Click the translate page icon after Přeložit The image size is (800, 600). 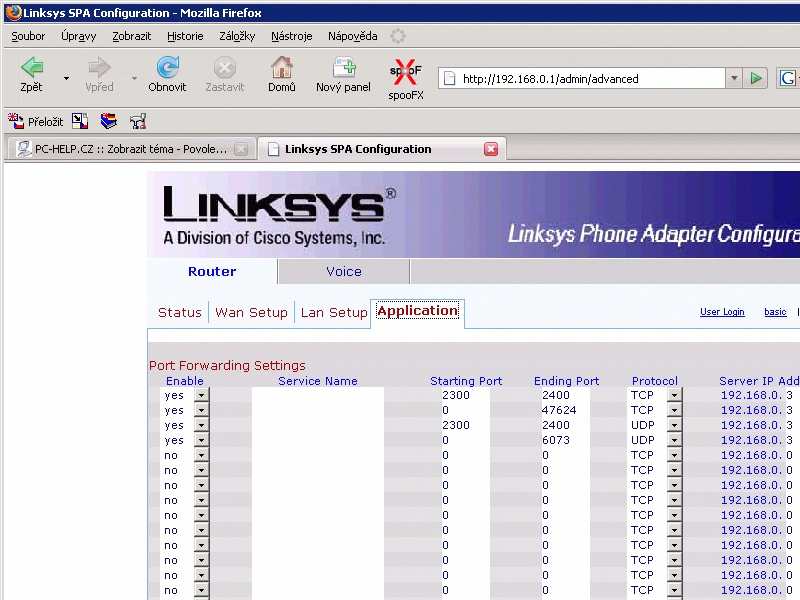(80, 121)
